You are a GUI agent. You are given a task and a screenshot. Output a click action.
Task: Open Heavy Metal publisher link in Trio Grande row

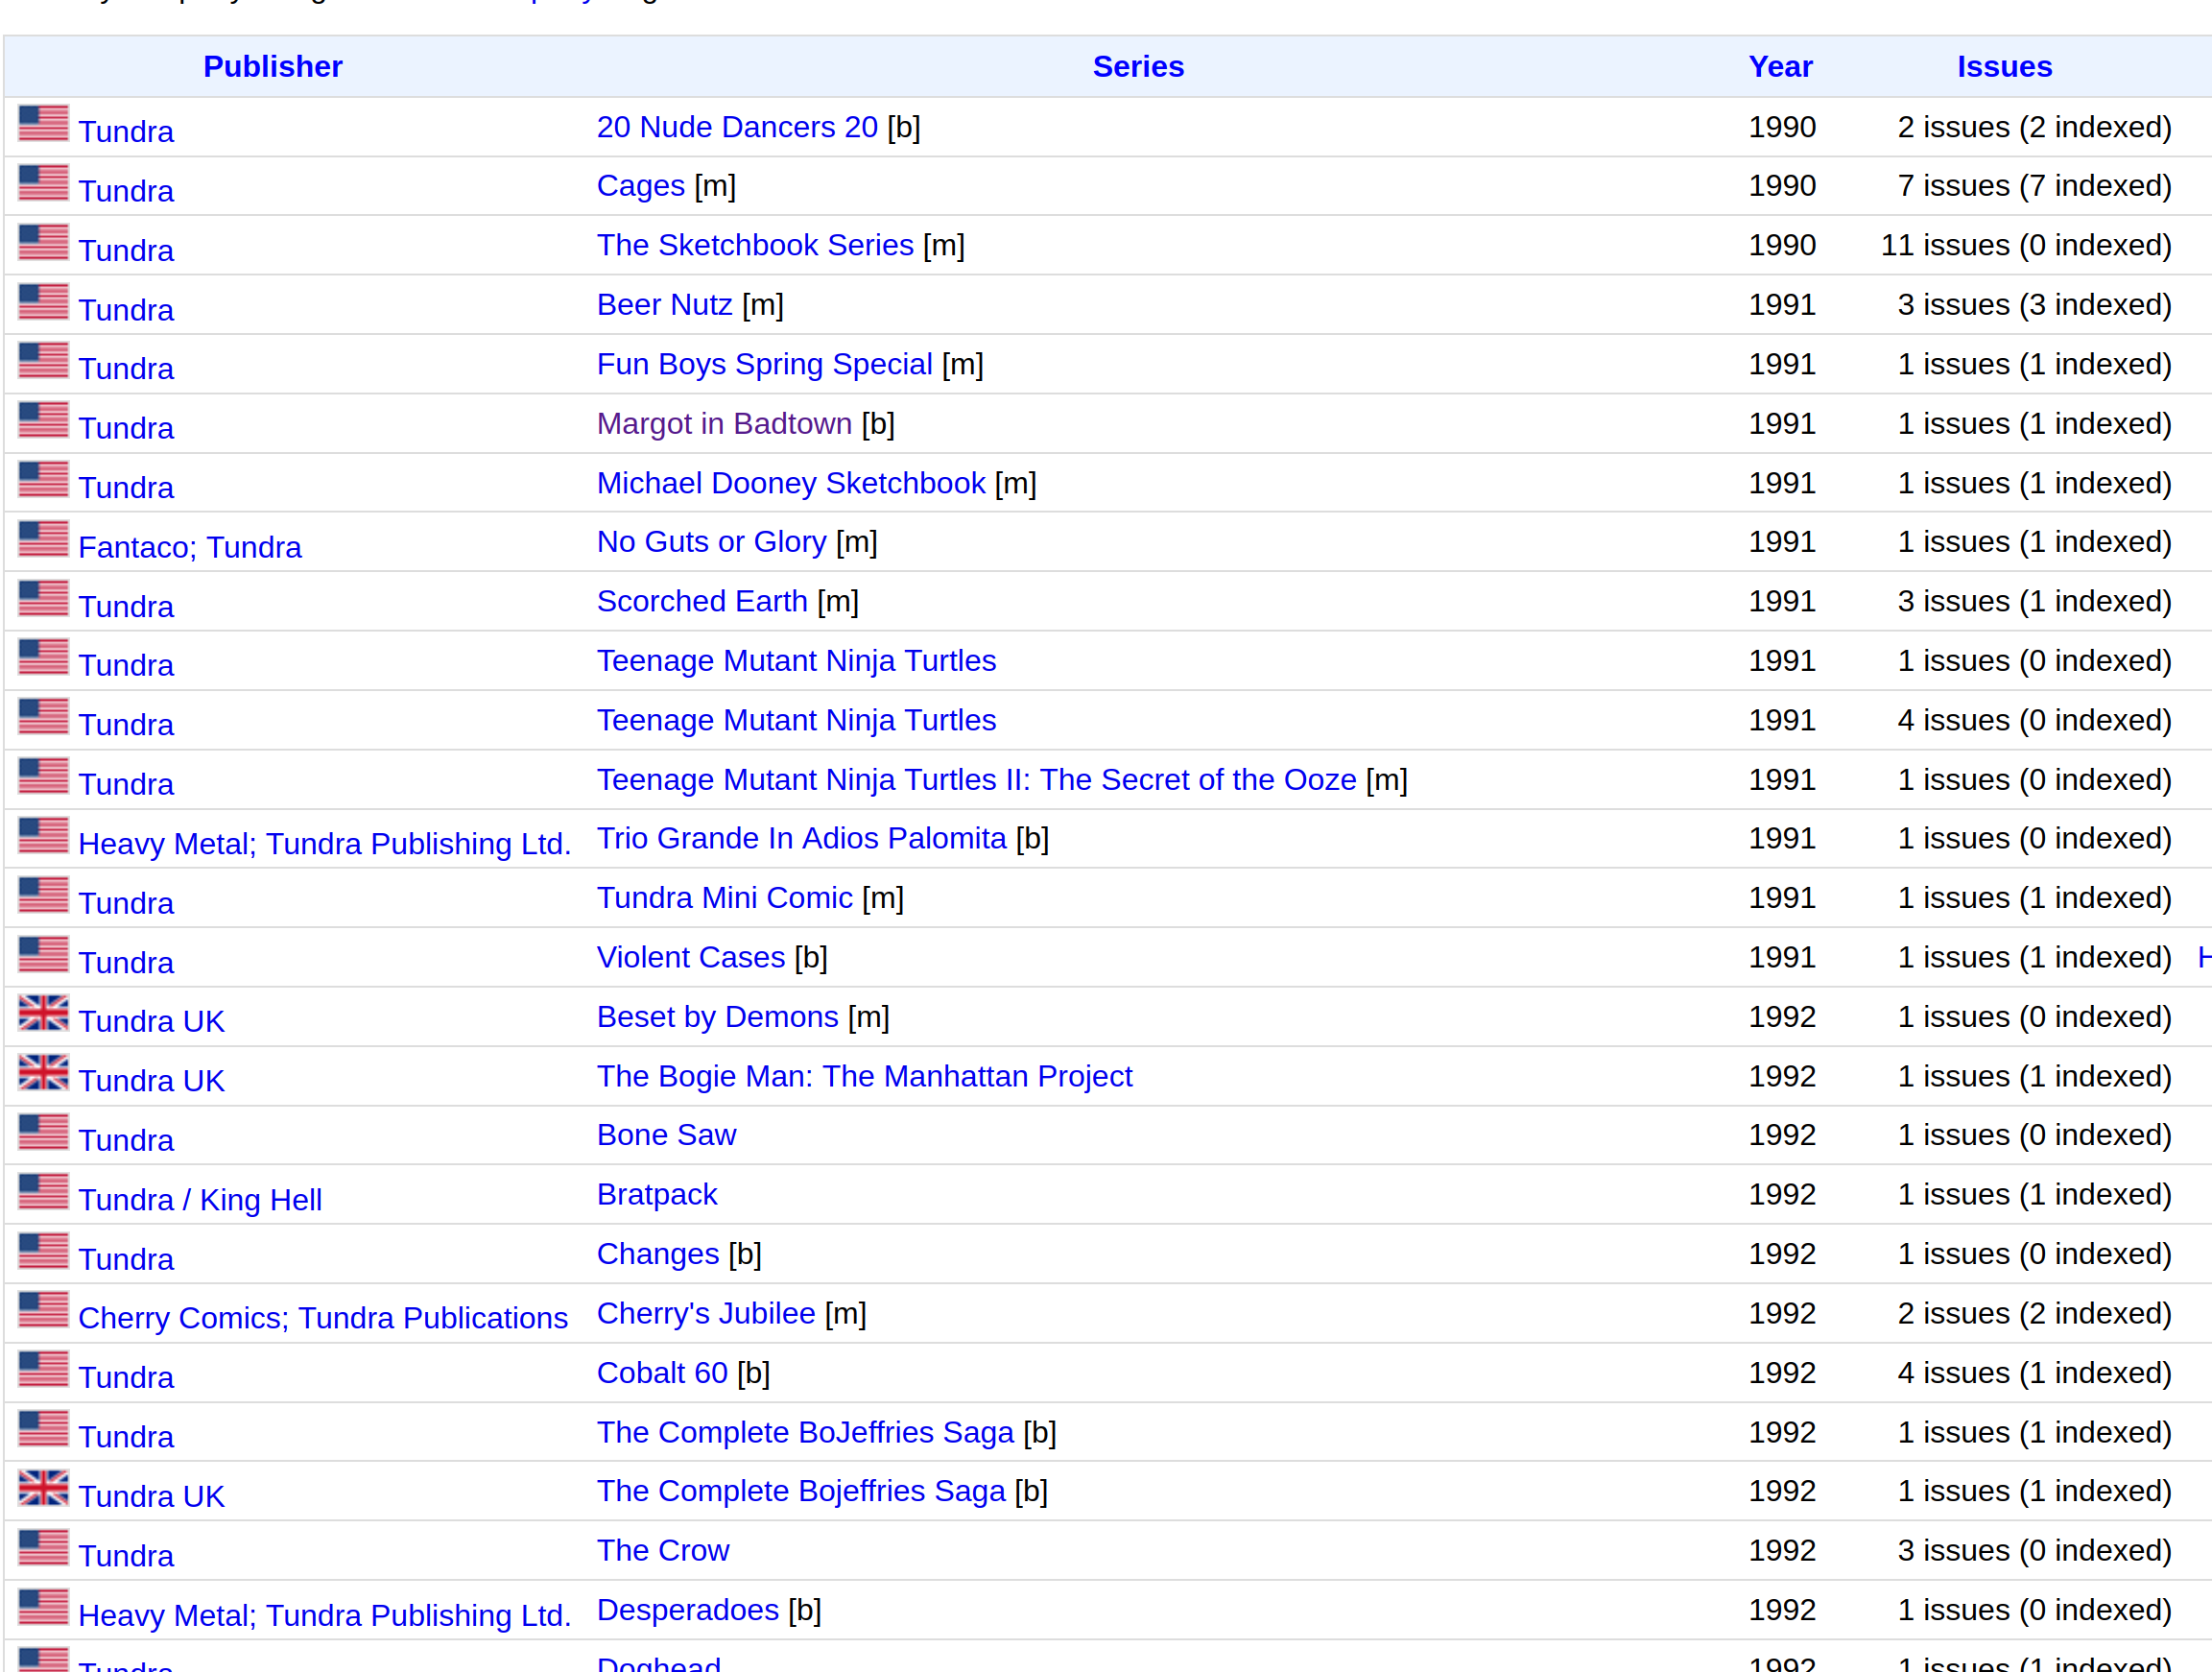pos(324,844)
